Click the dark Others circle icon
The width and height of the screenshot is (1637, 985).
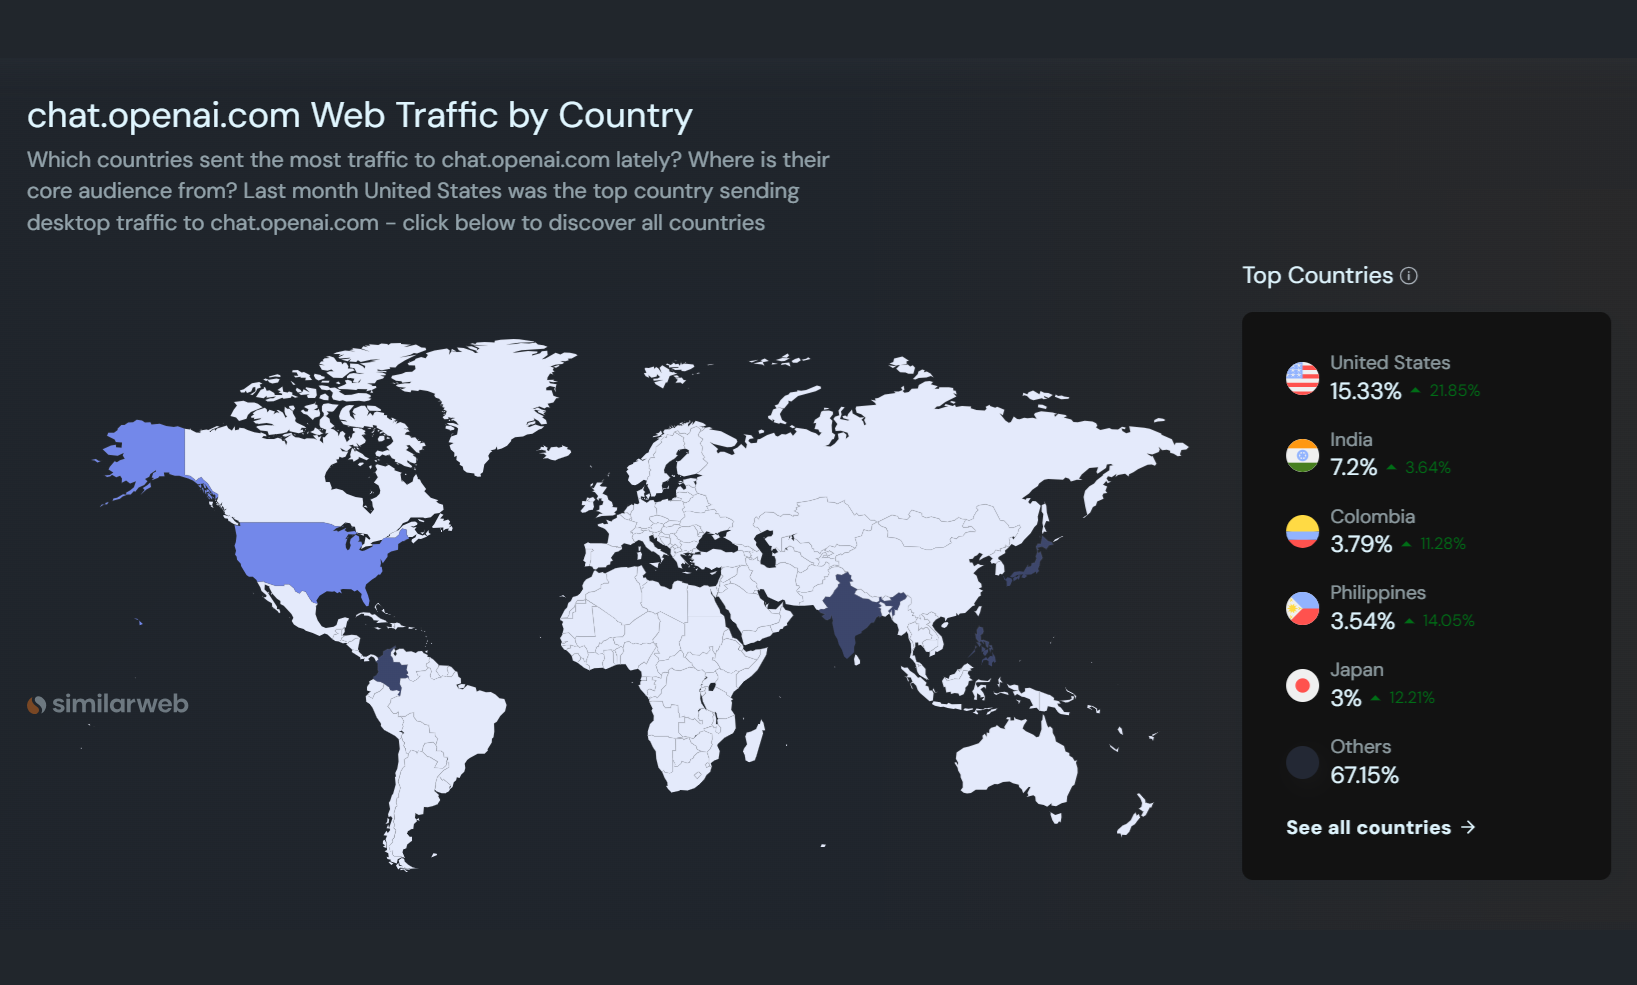1302,762
